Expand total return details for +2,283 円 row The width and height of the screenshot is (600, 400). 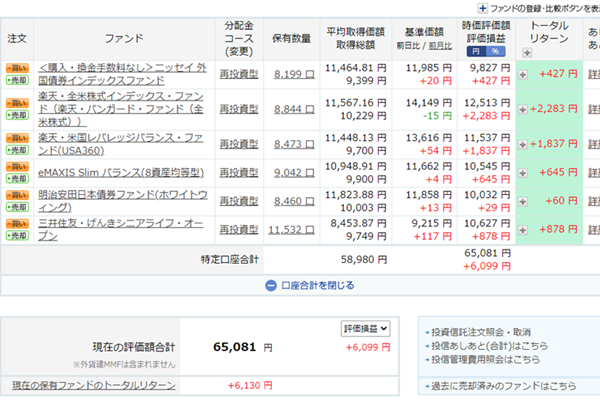pyautogui.click(x=524, y=109)
